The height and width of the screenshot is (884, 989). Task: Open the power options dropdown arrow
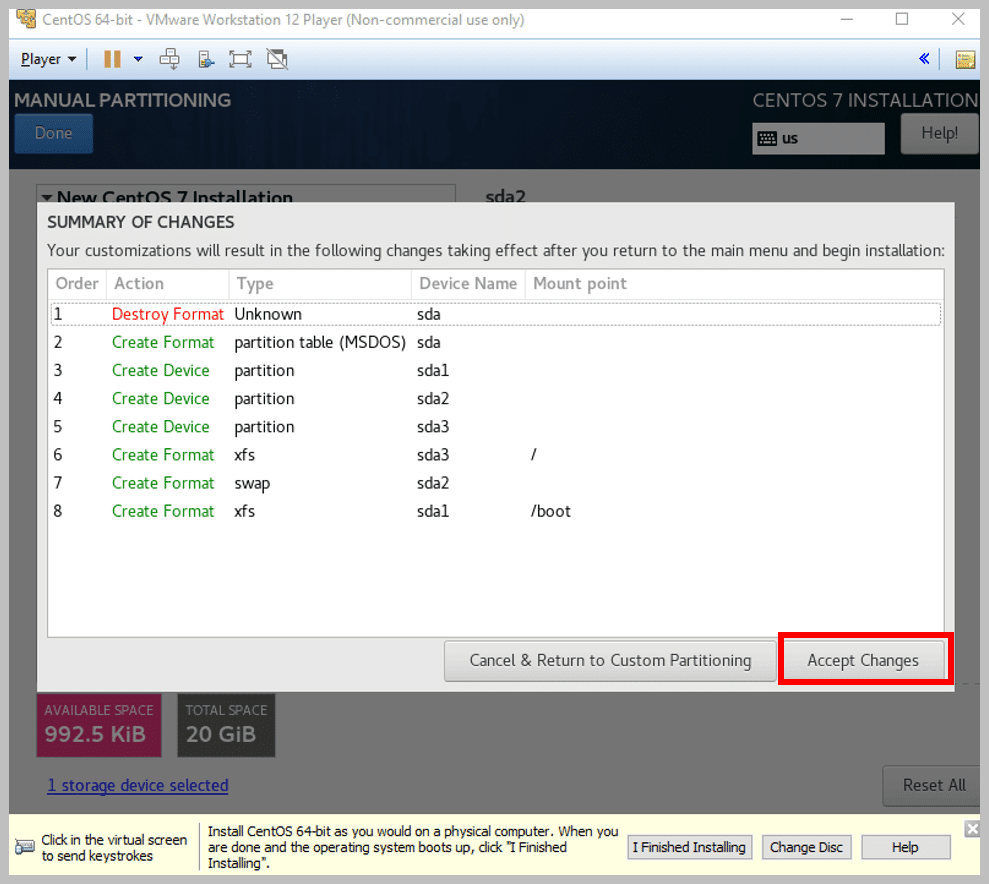coord(138,59)
